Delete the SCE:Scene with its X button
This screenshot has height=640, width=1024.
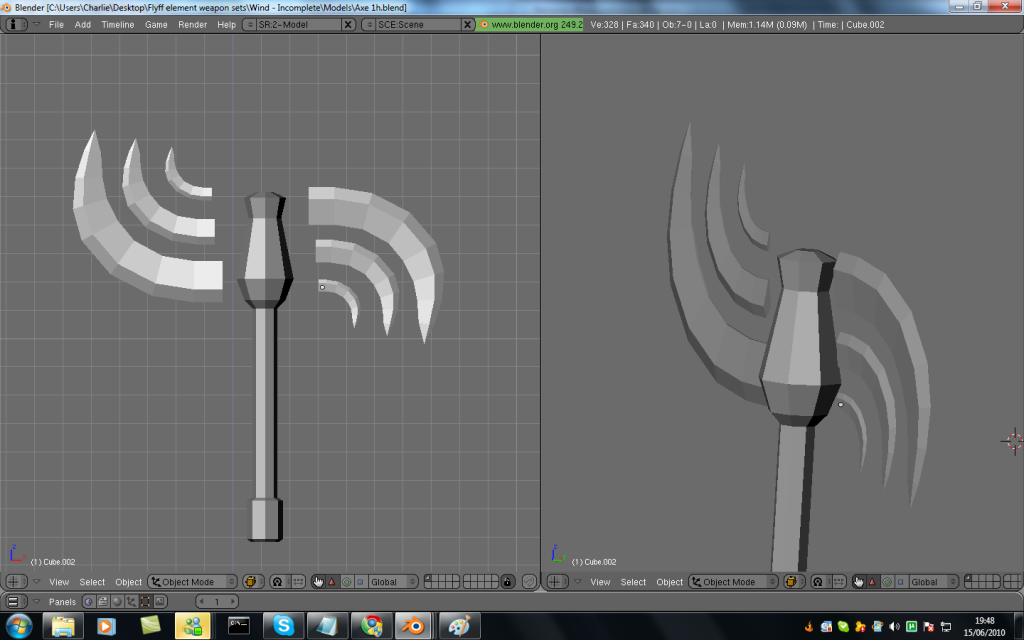tap(468, 24)
